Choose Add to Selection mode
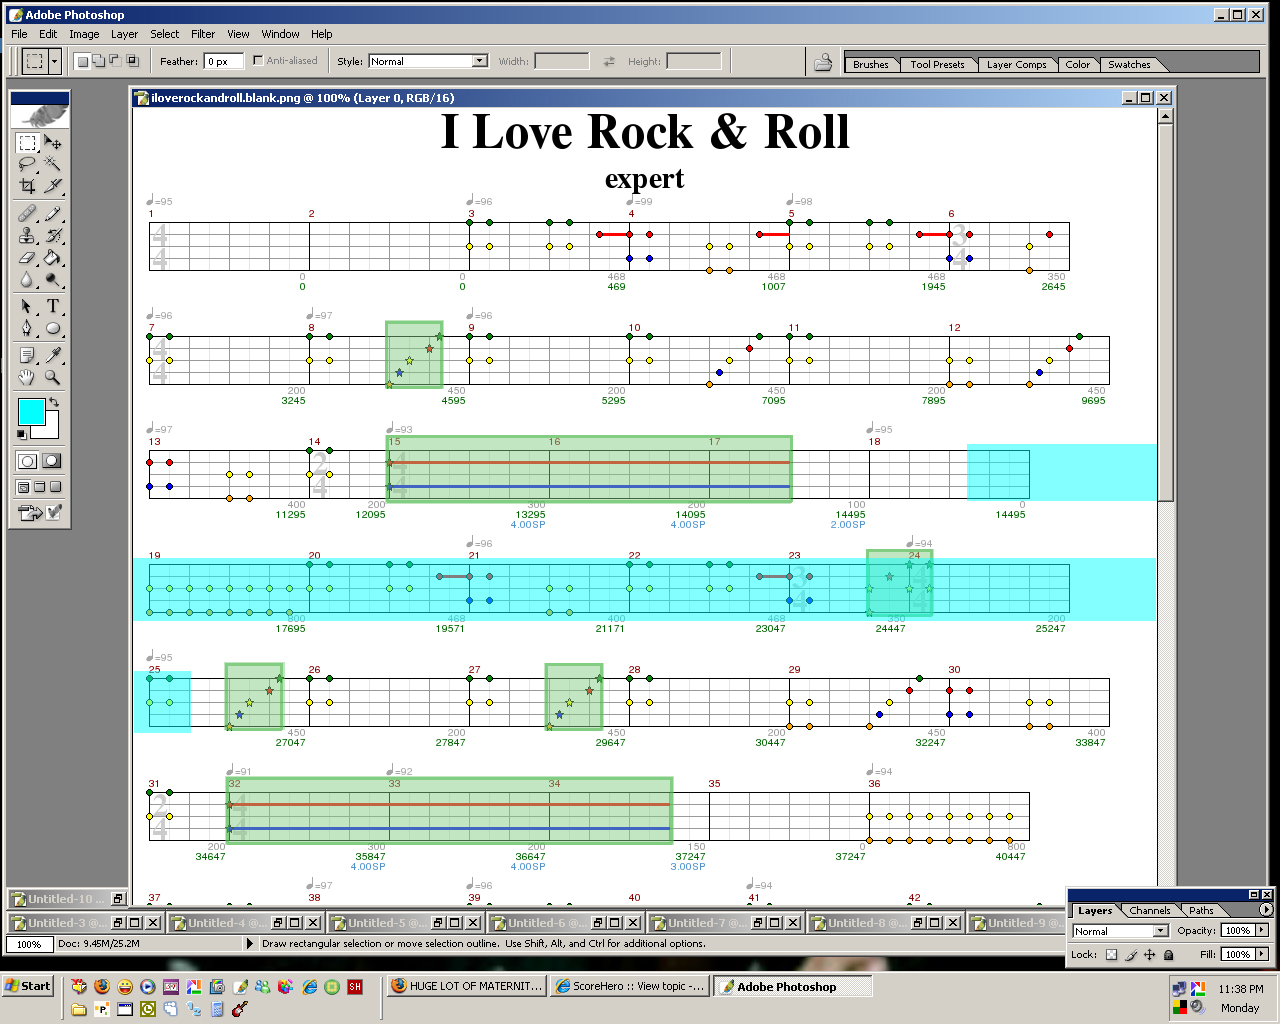Screen dimensions: 1280x1024 (99, 61)
